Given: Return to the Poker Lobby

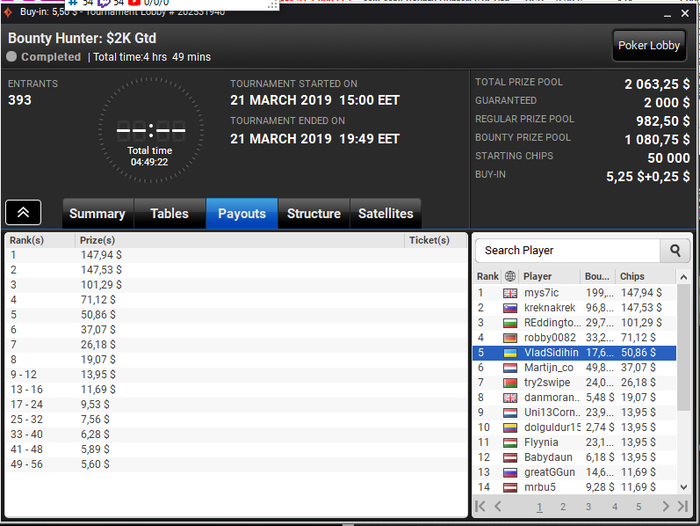Looking at the screenshot, I should [x=649, y=45].
